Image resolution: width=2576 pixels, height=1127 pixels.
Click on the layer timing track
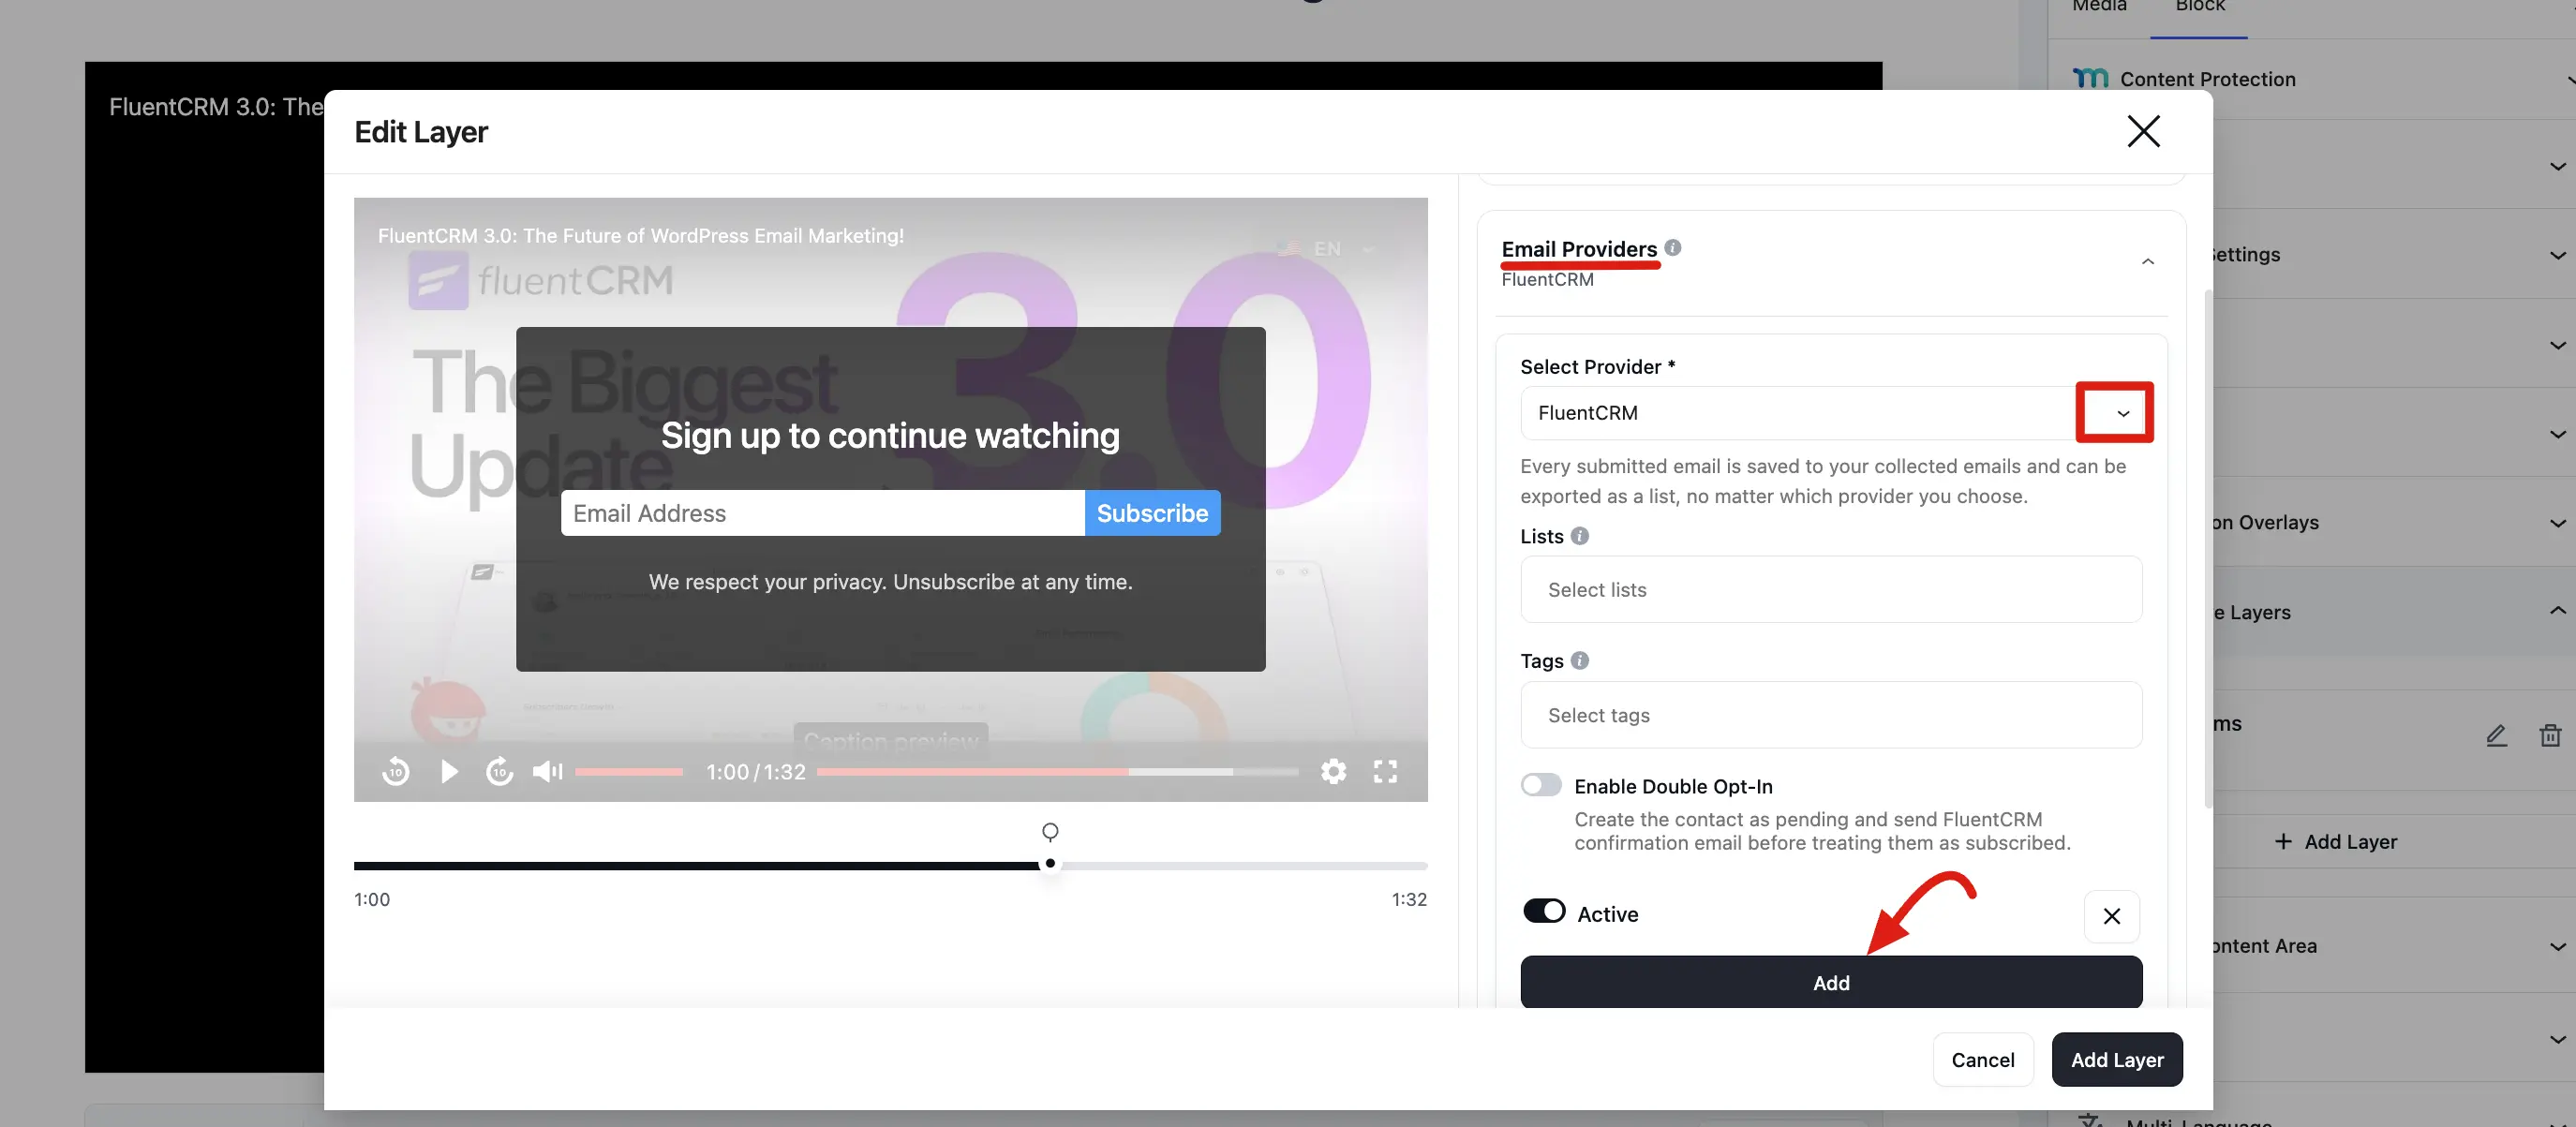[x=890, y=865]
